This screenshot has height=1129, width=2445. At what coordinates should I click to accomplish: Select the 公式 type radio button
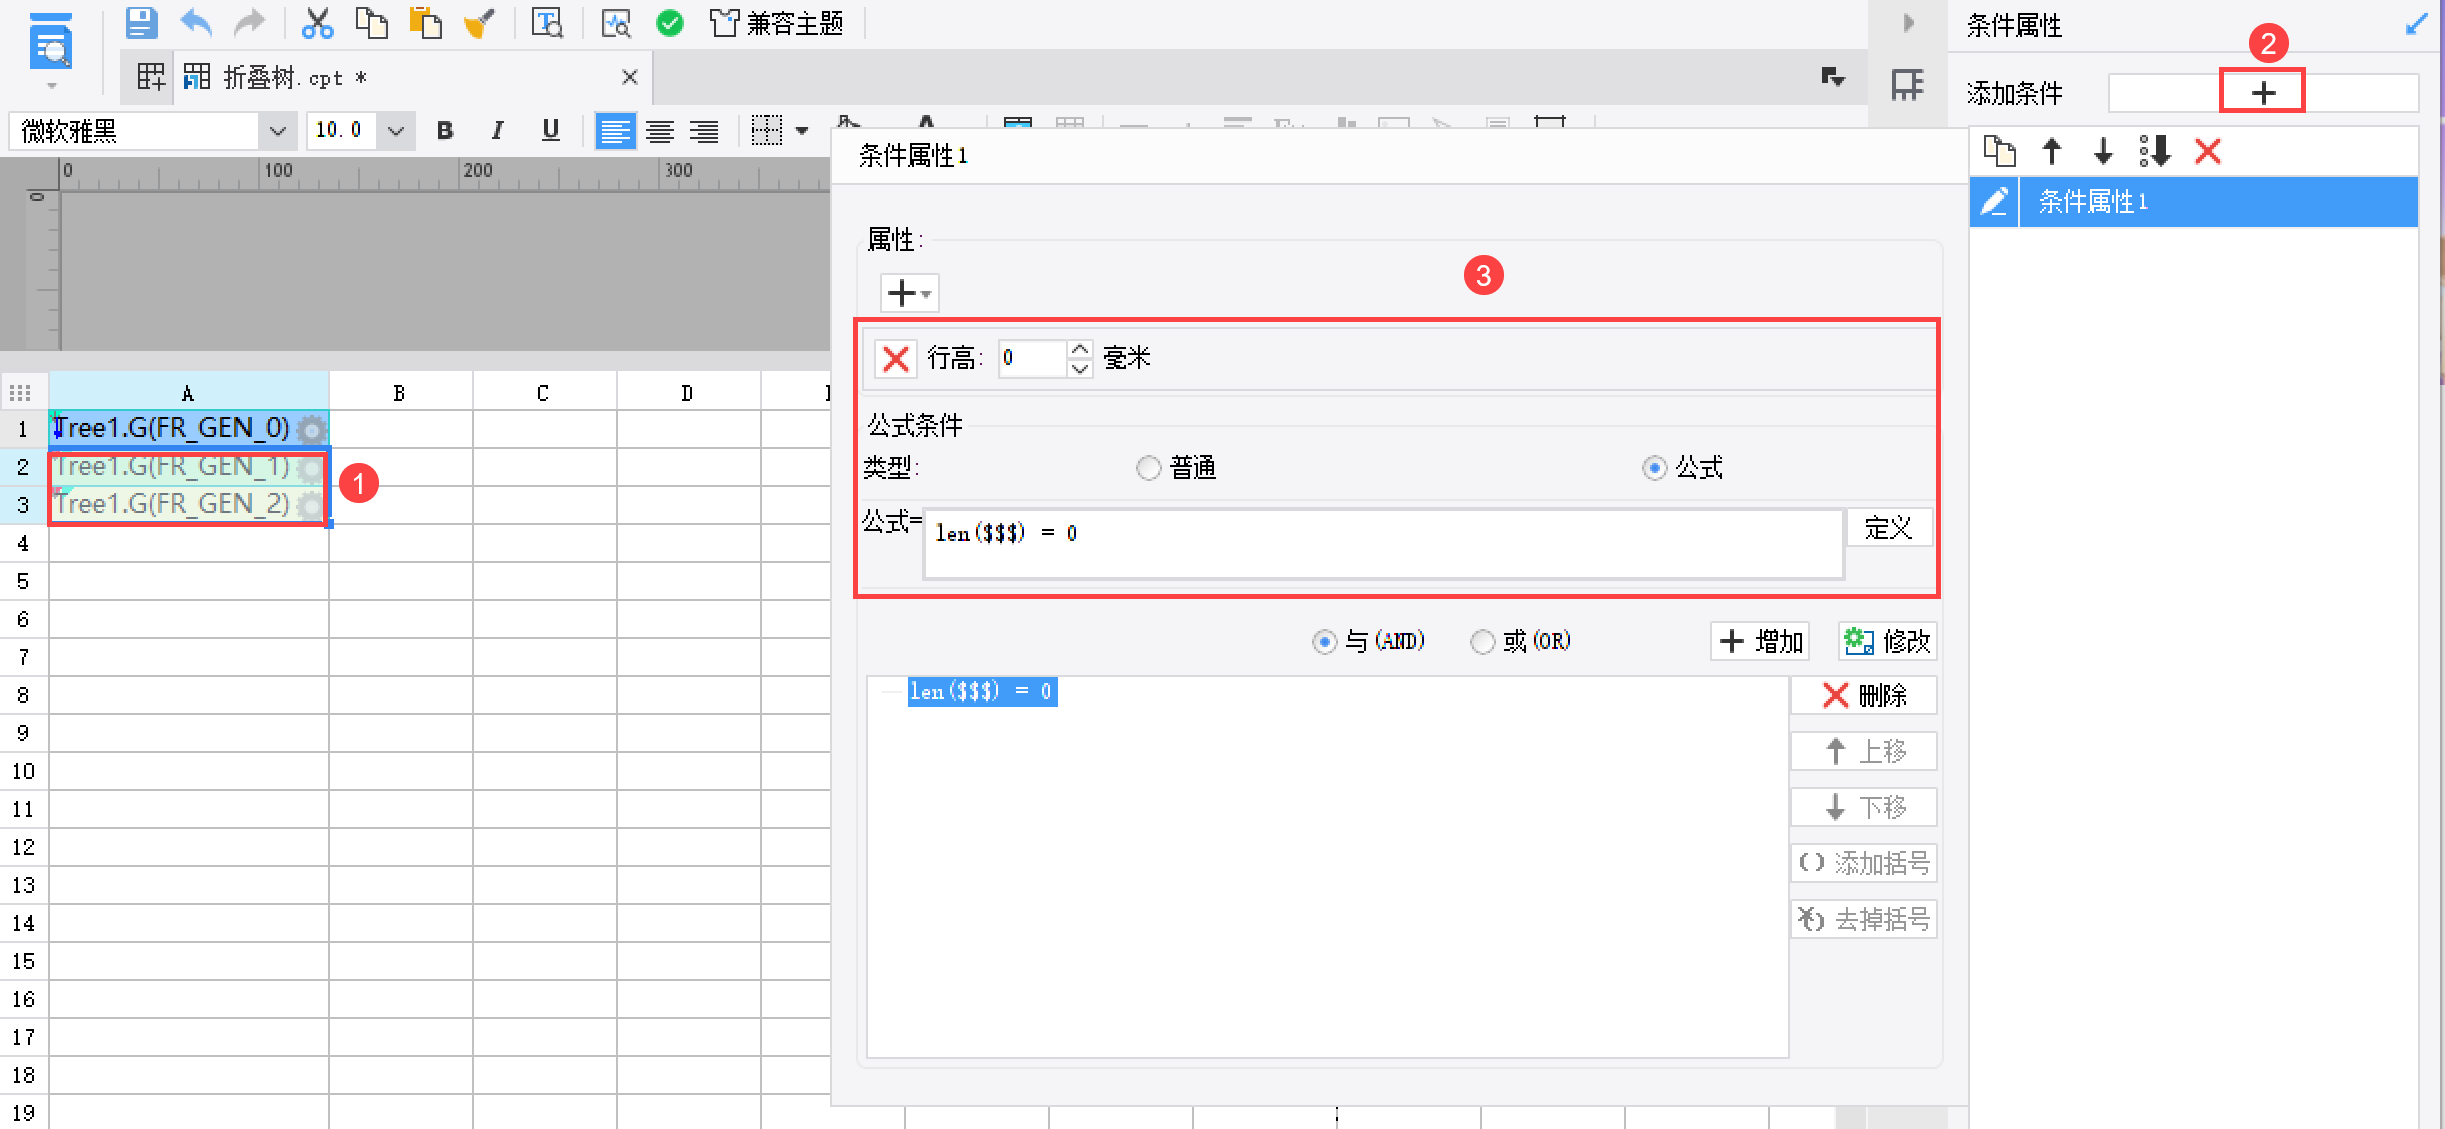(x=1654, y=468)
